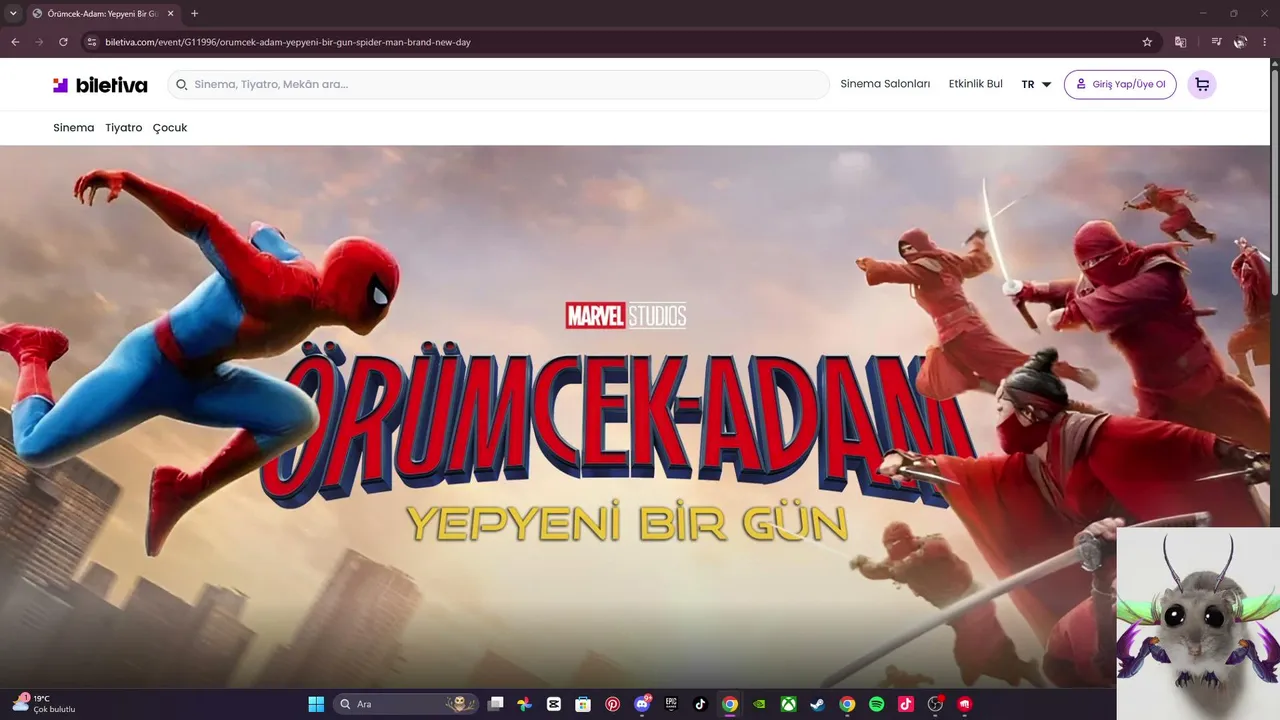Go to Sinema Salonları
Screen dimensions: 1280x720
(885, 84)
